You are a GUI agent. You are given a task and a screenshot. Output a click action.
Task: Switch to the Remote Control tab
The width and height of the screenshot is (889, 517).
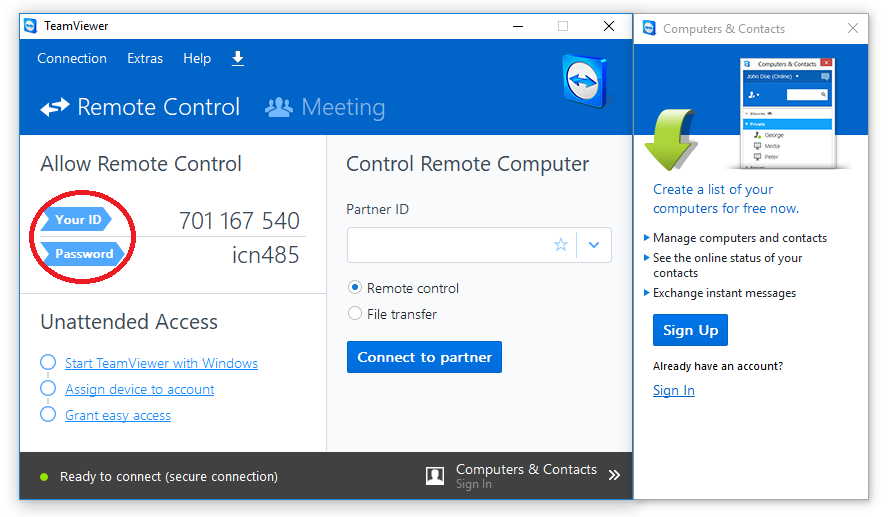[140, 107]
